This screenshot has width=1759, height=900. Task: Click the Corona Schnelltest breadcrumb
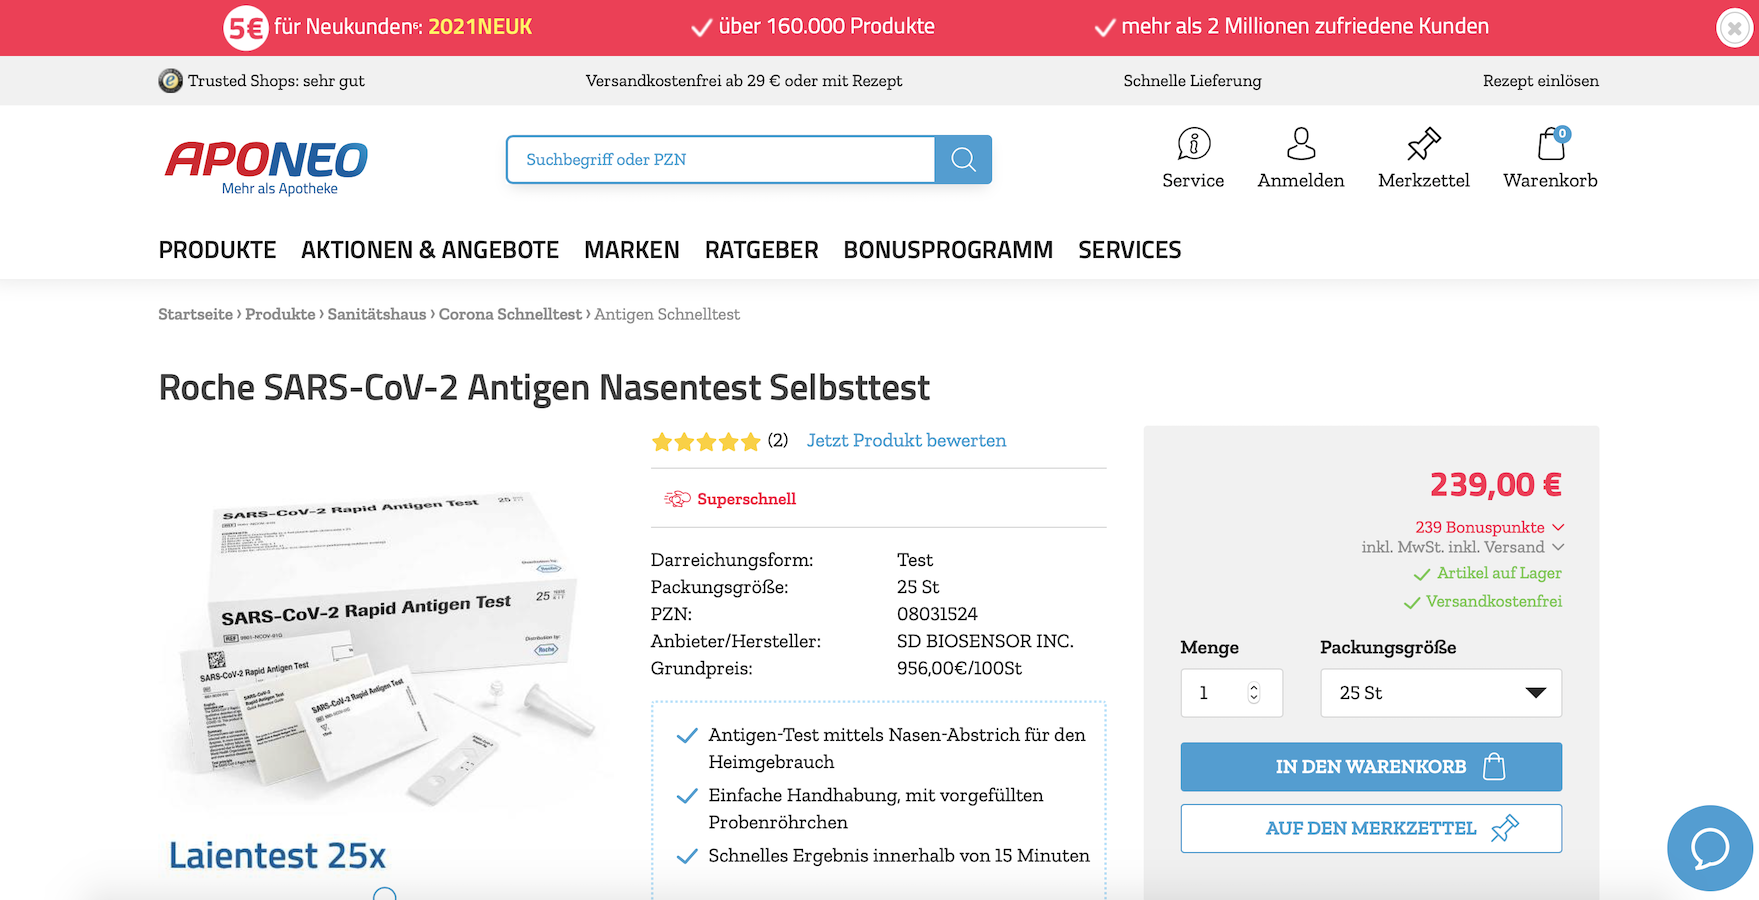tap(510, 315)
